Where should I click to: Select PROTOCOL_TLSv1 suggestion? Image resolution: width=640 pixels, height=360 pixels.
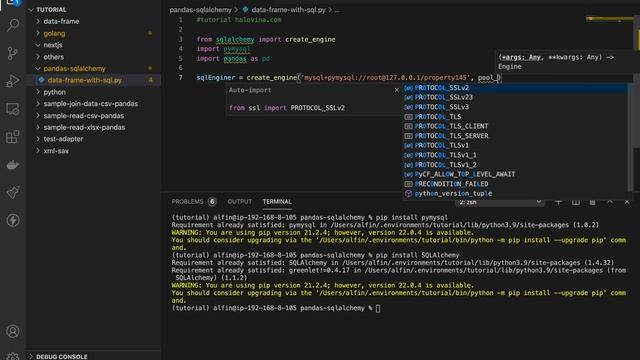point(515,145)
